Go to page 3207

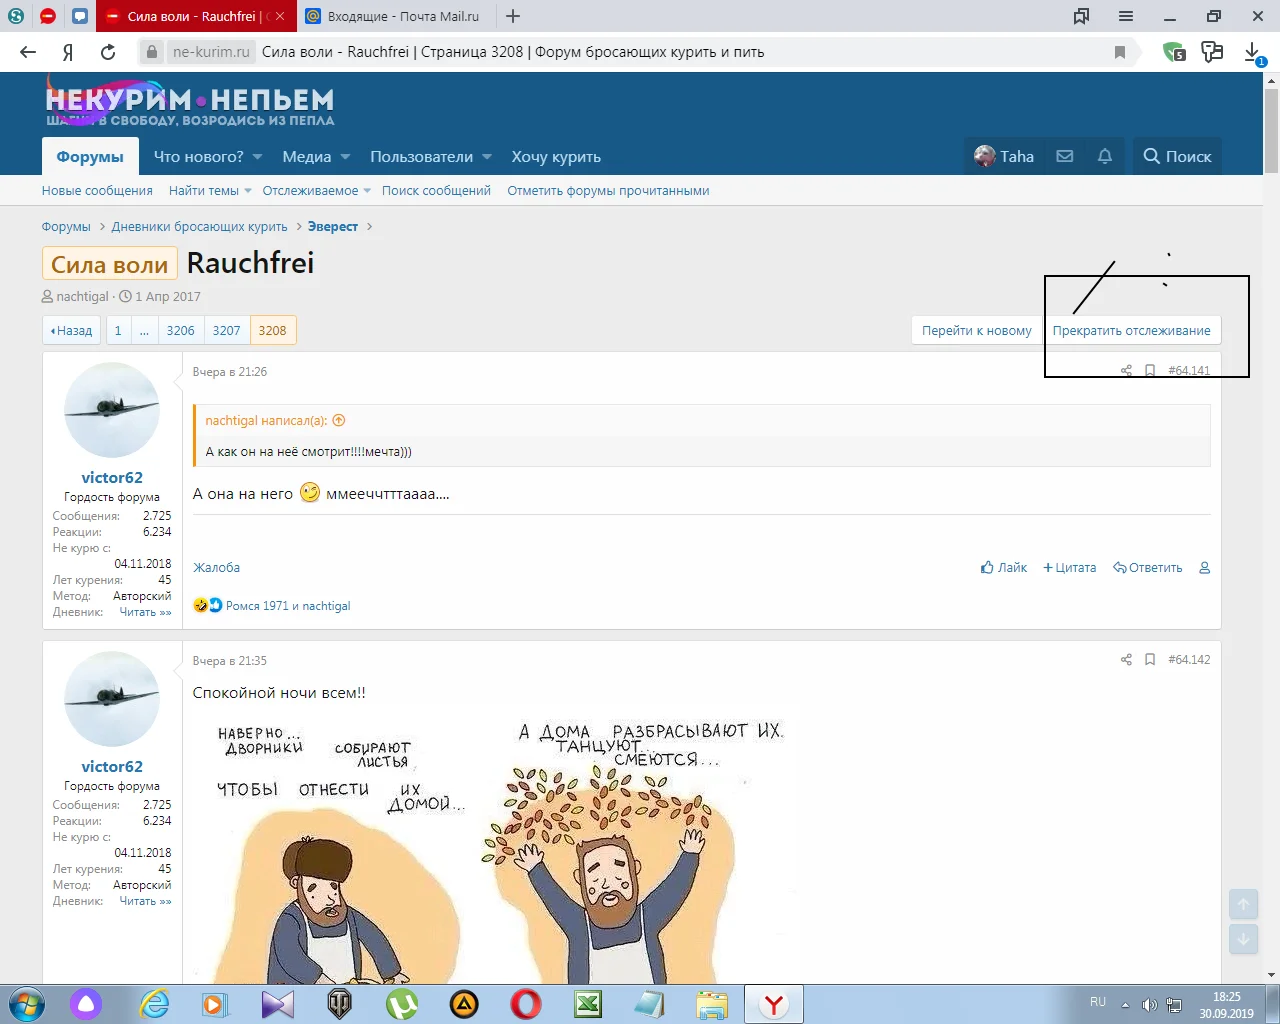tap(227, 331)
